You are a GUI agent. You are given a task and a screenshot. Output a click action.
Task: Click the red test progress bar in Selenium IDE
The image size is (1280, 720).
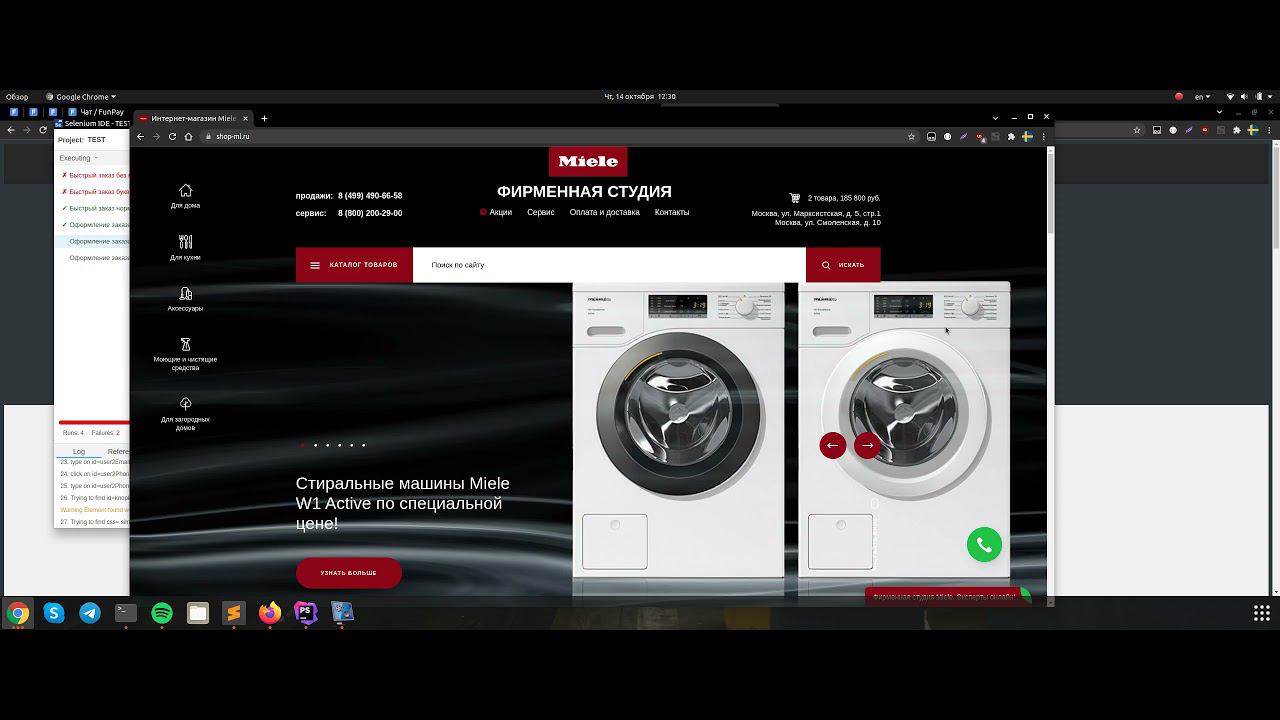pyautogui.click(x=94, y=423)
